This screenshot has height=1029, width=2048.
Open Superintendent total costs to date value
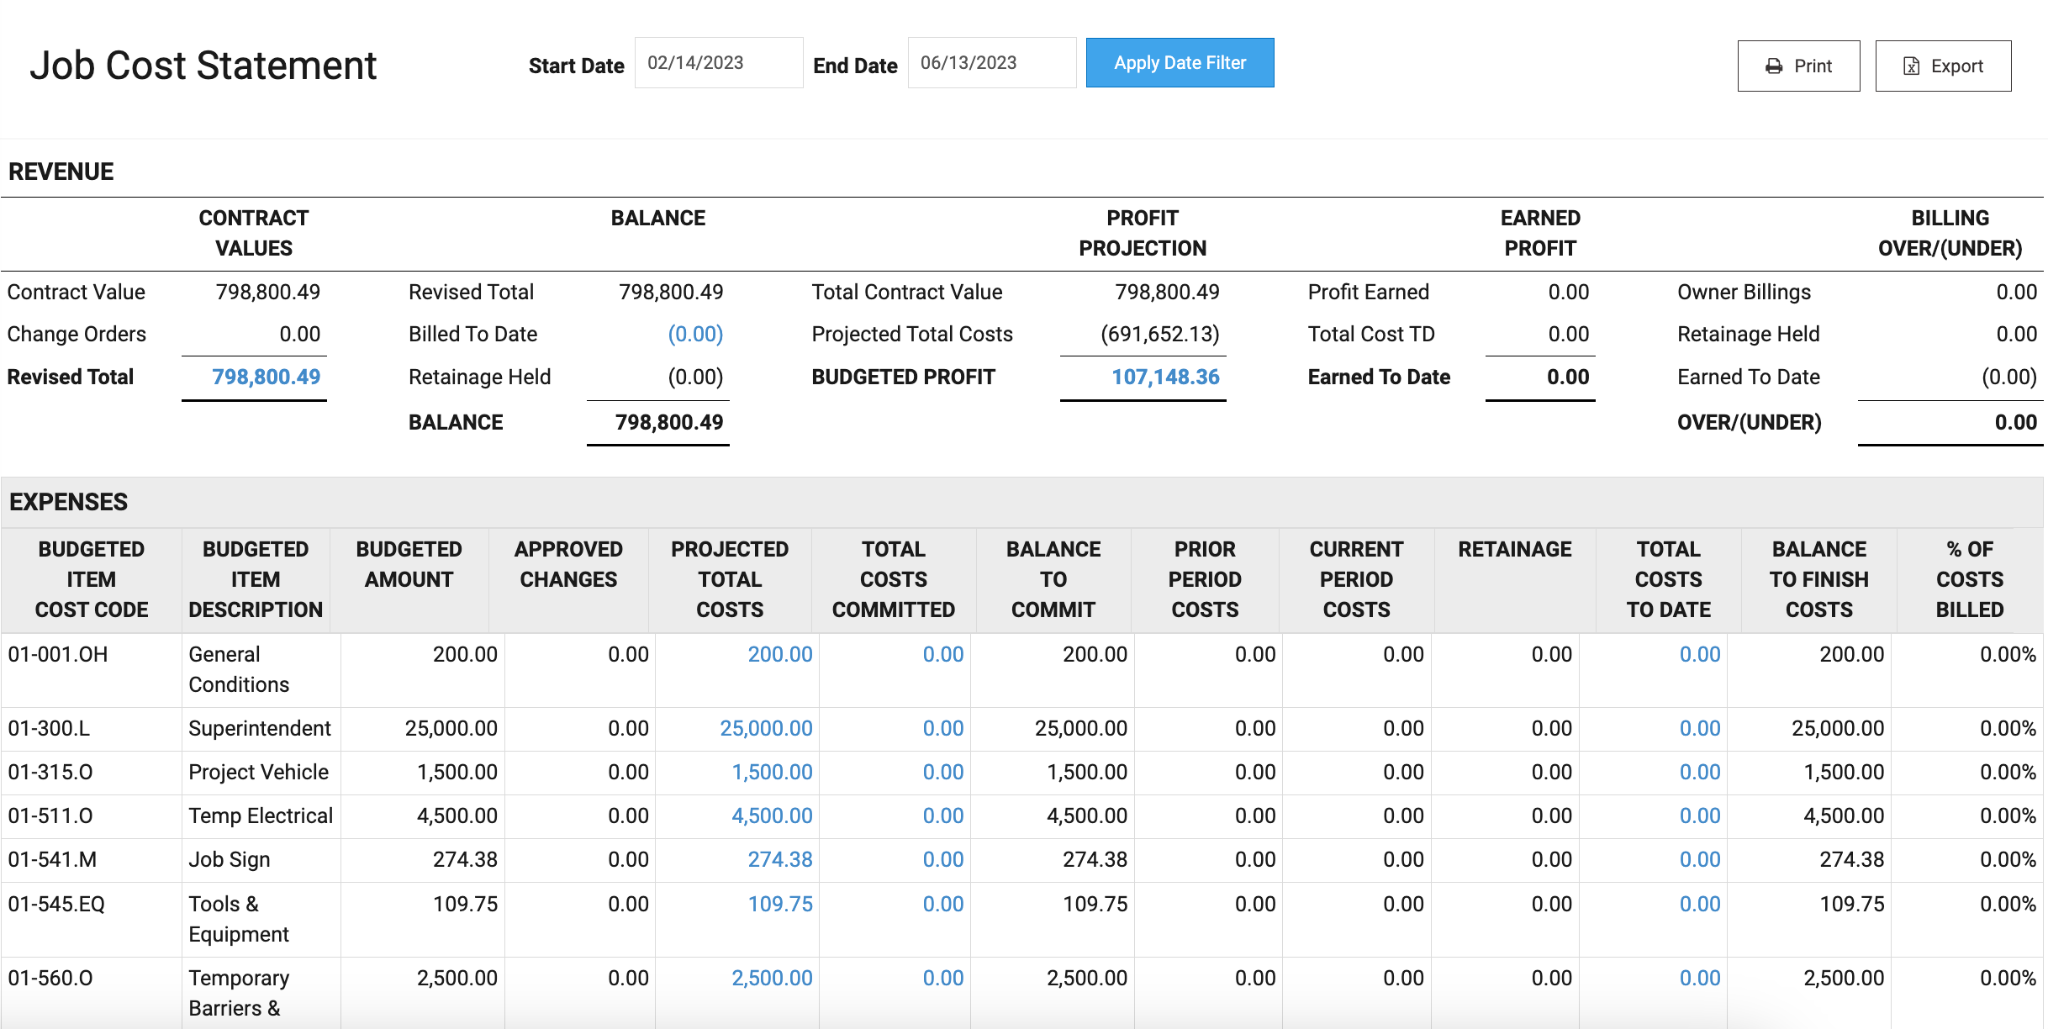[1700, 728]
